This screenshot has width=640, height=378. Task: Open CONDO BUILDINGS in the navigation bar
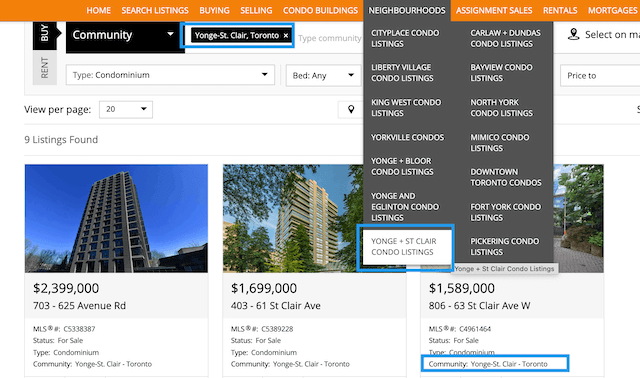coord(320,10)
